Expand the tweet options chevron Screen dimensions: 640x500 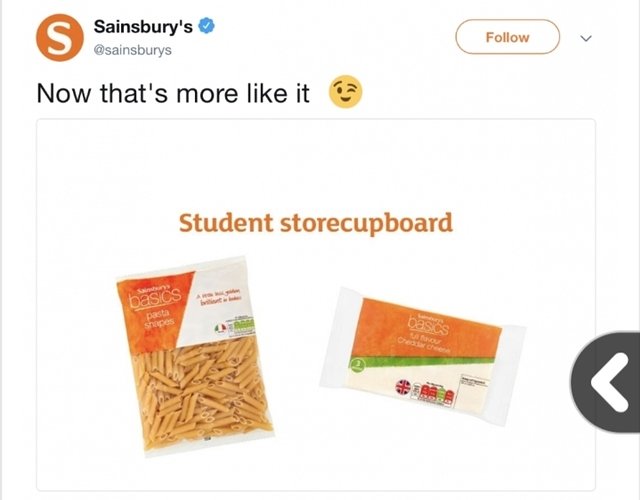pos(587,38)
